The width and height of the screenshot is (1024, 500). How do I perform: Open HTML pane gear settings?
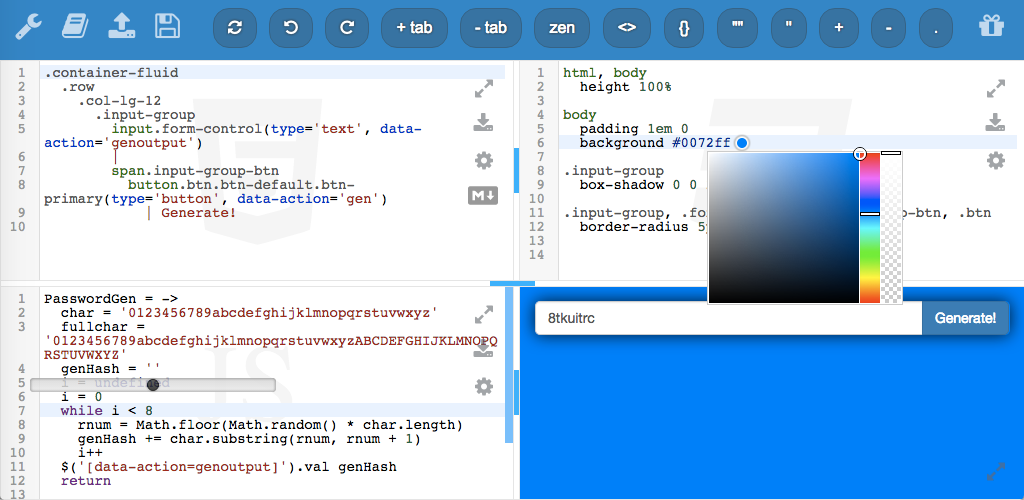[483, 160]
